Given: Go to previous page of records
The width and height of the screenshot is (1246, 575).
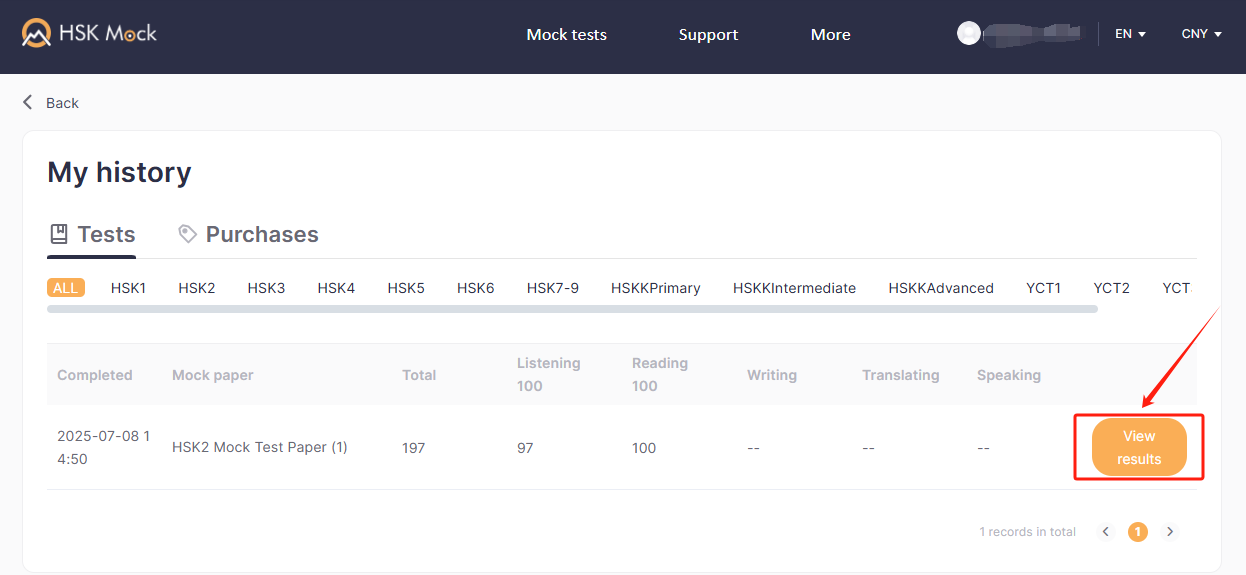Looking at the screenshot, I should [x=1106, y=532].
